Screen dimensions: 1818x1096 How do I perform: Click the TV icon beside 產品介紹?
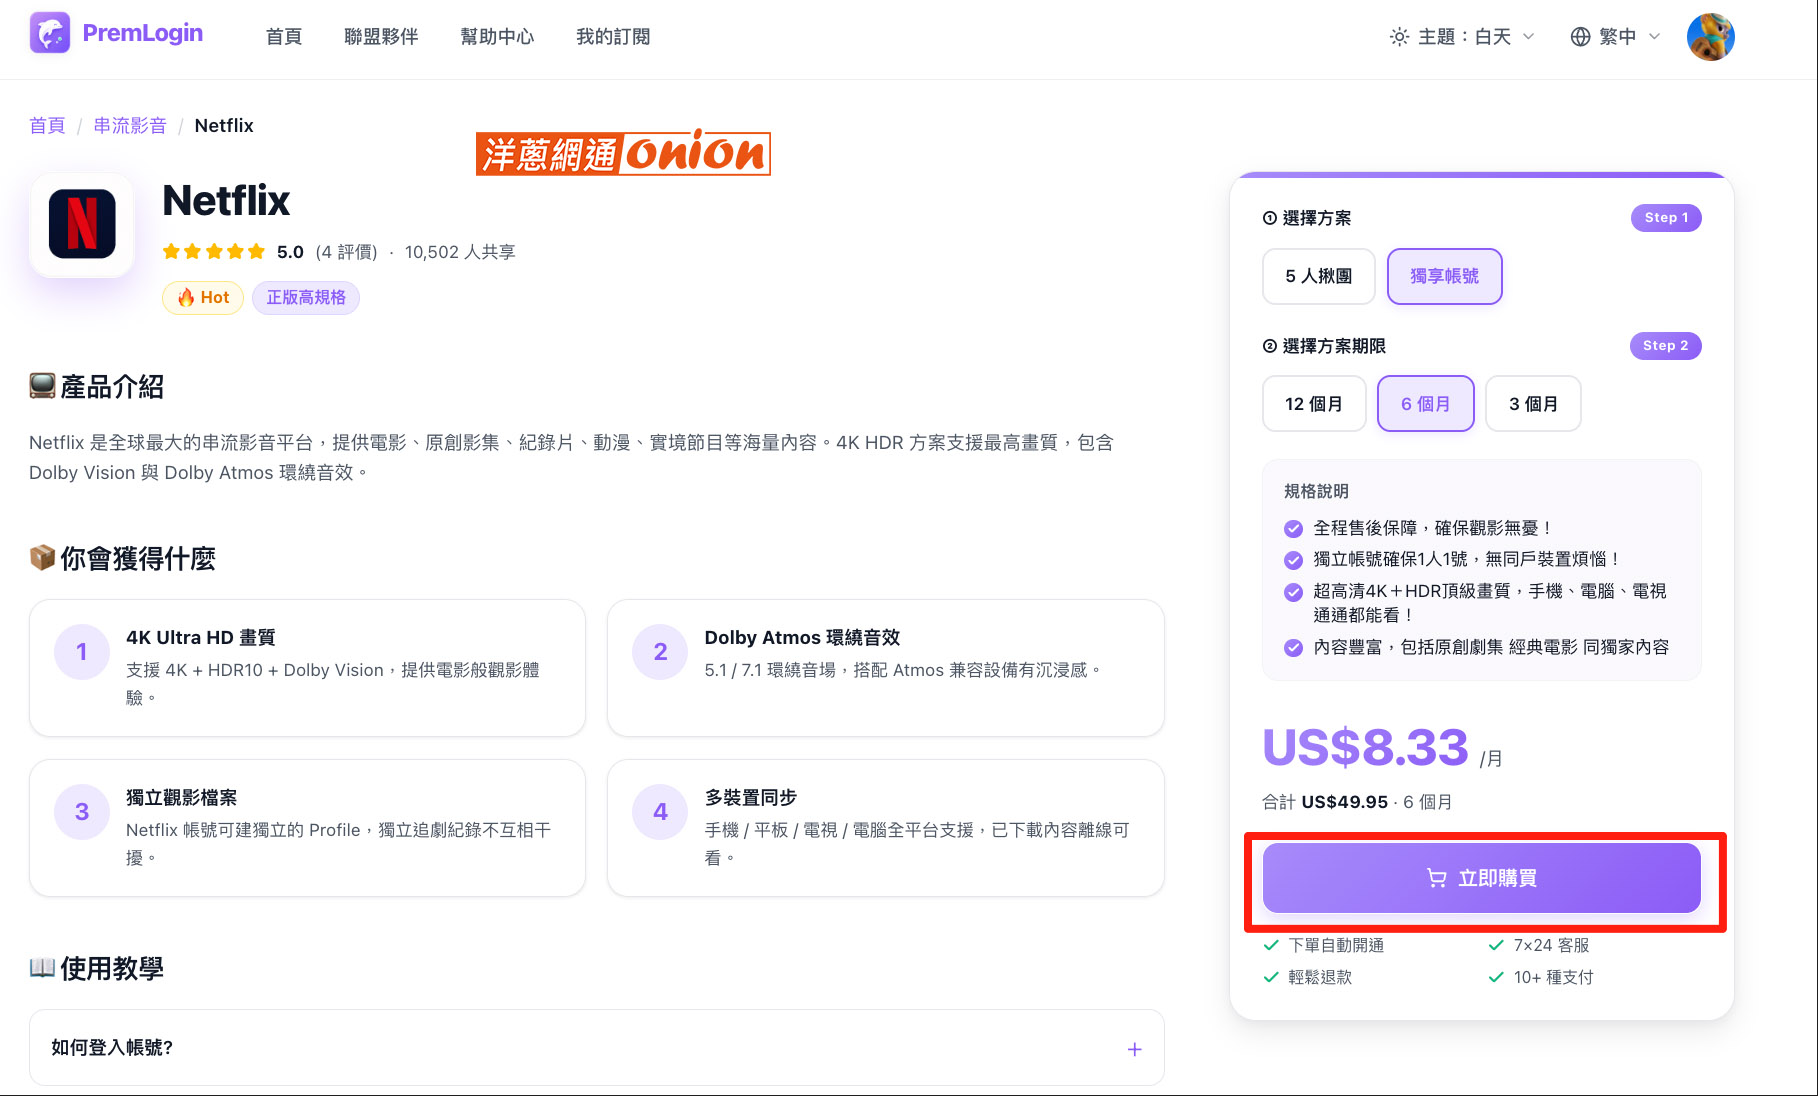point(42,386)
